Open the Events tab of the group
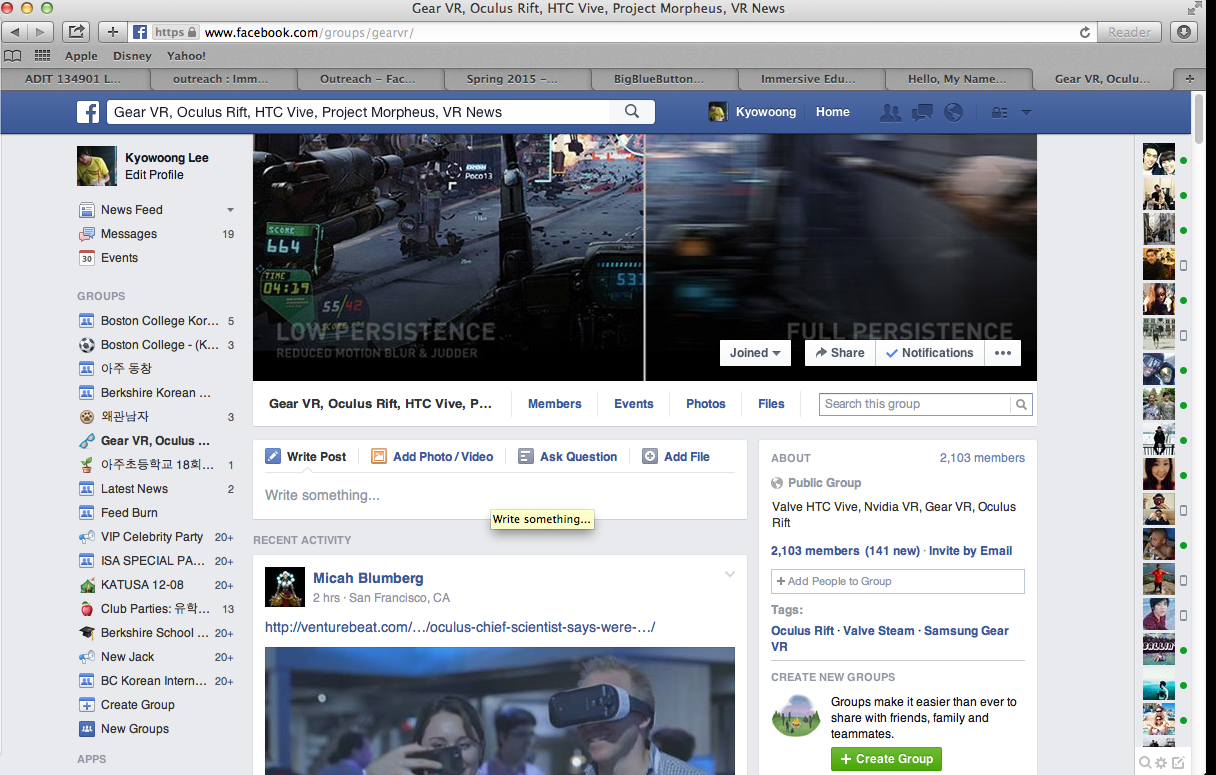The height and width of the screenshot is (775, 1216). tap(634, 404)
